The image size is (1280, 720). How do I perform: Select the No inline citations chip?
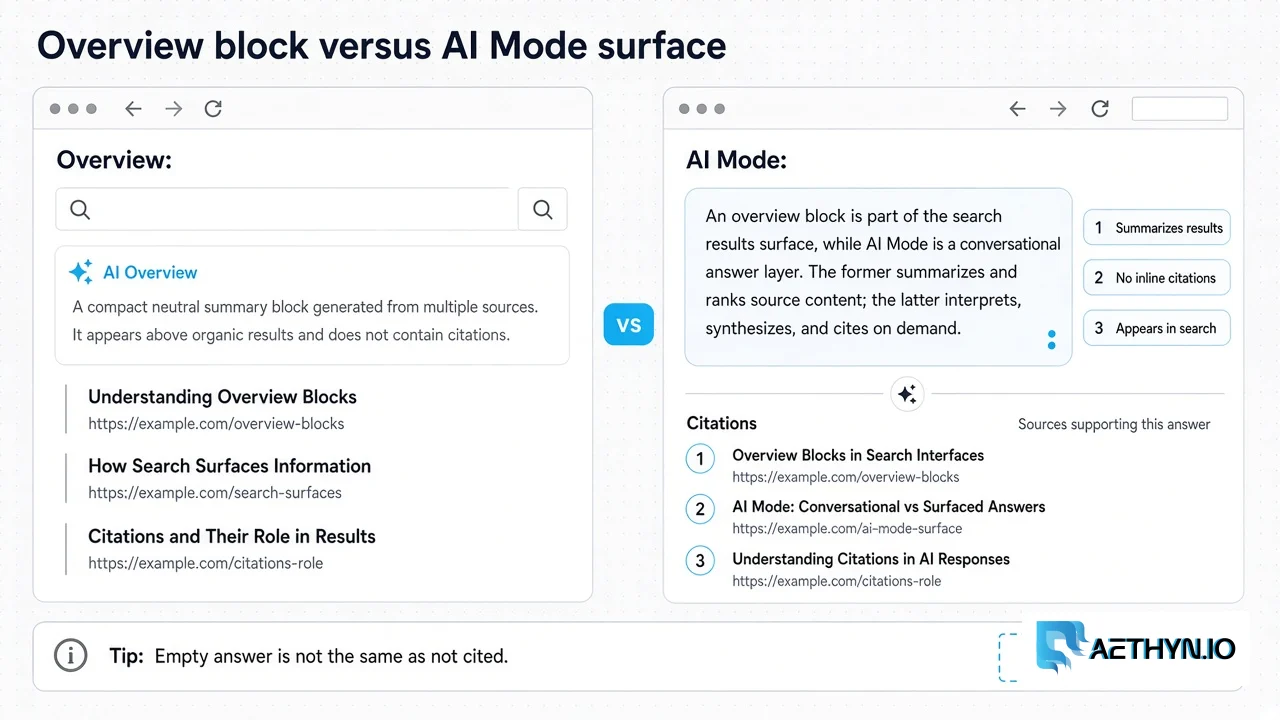pos(1157,278)
